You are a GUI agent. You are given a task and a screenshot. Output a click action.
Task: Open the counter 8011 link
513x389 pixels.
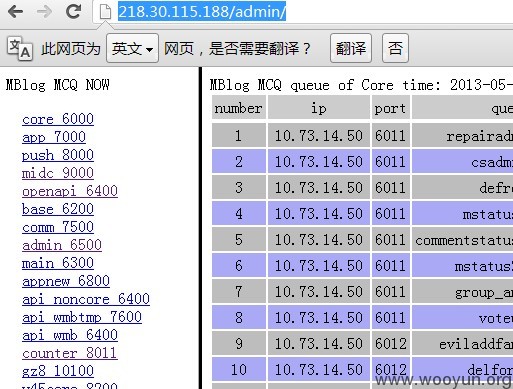70,353
